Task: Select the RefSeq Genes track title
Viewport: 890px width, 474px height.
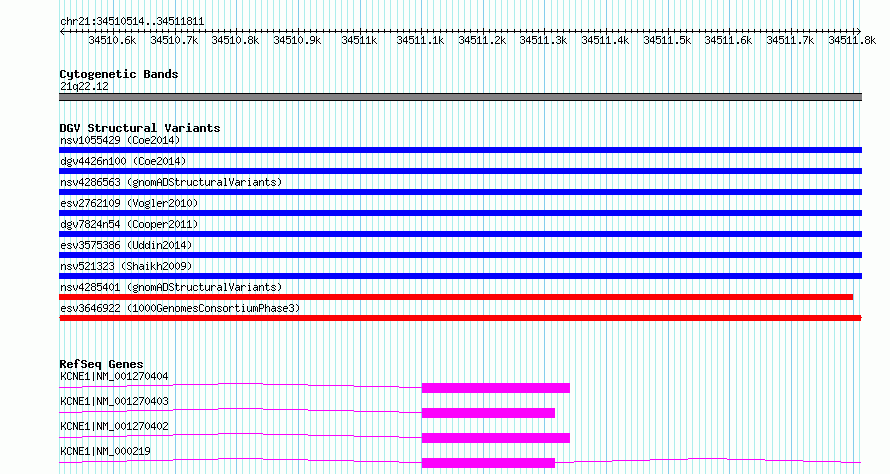Action: pos(101,364)
